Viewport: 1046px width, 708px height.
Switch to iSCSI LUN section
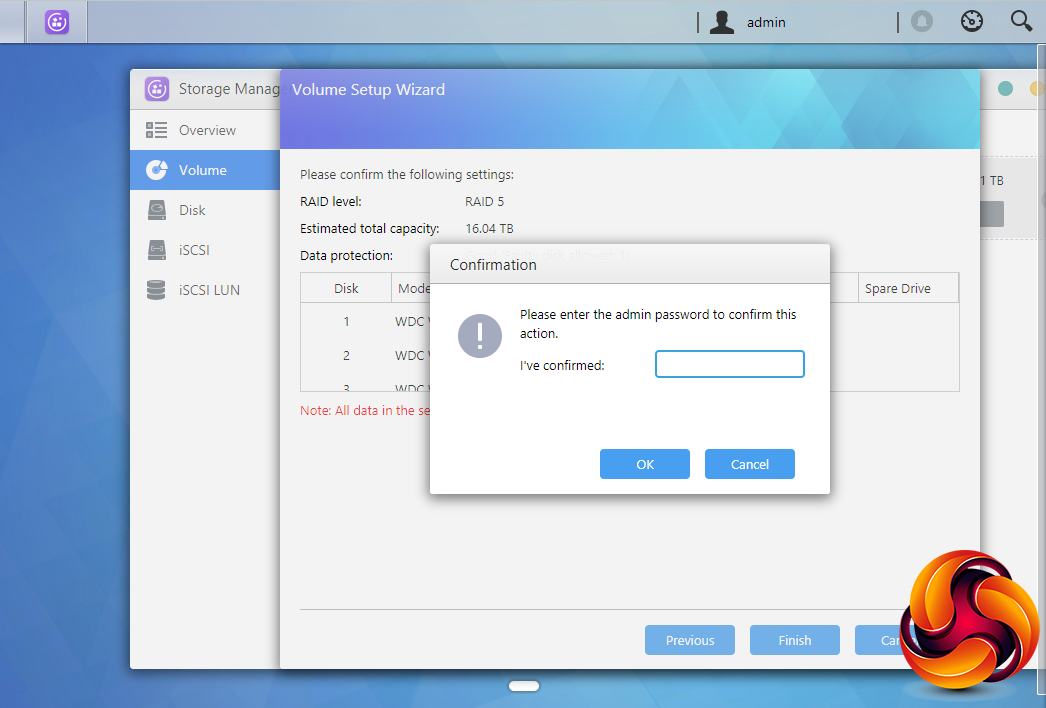(x=205, y=290)
